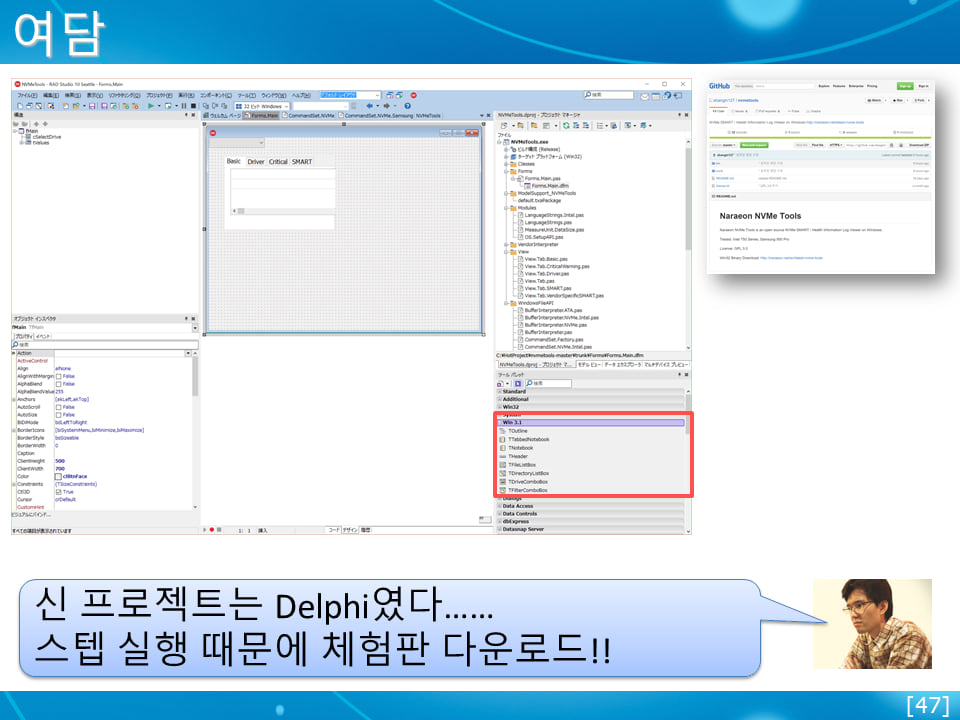Toggle the AutoScroll False checkbox
The height and width of the screenshot is (720, 960).
(x=59, y=407)
